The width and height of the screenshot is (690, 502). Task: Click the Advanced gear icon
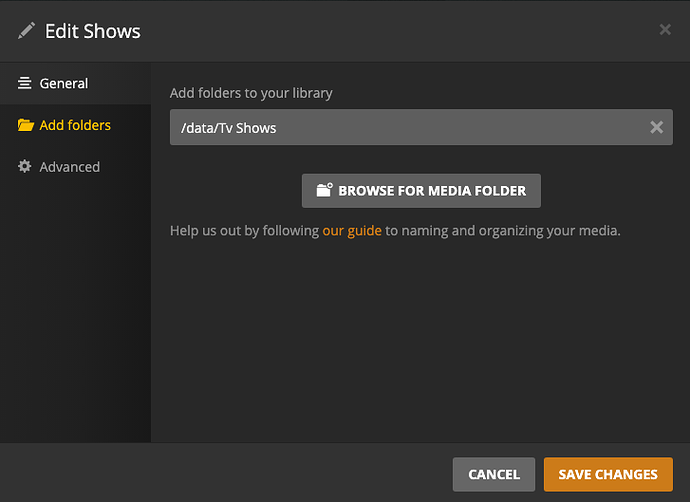tap(25, 167)
